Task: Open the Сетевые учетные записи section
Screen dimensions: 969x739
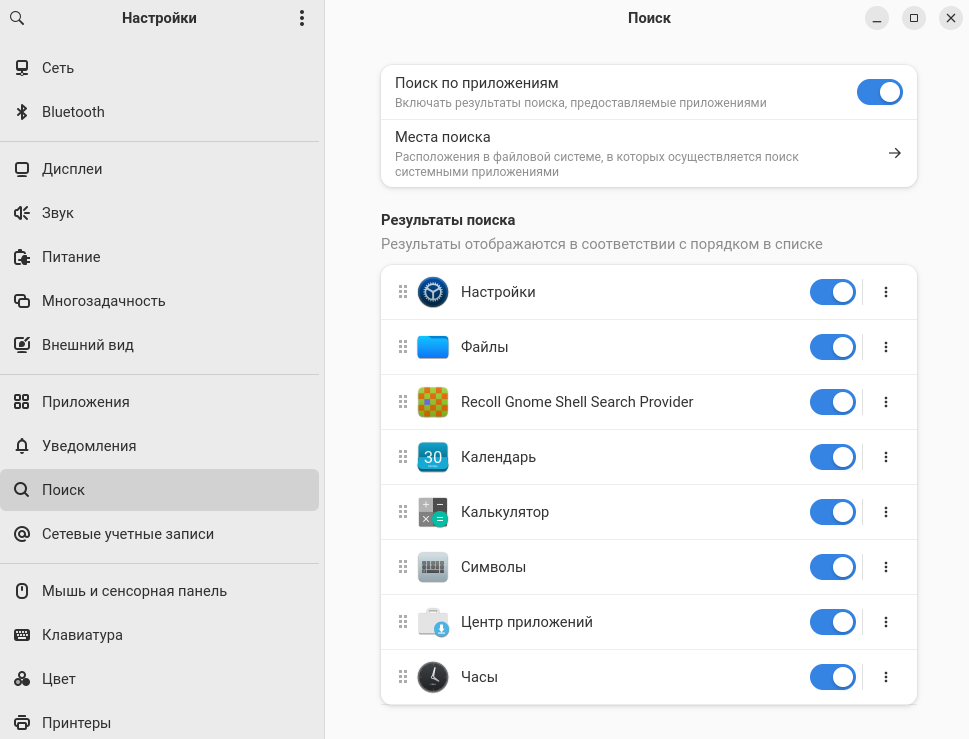Action: tap(128, 534)
